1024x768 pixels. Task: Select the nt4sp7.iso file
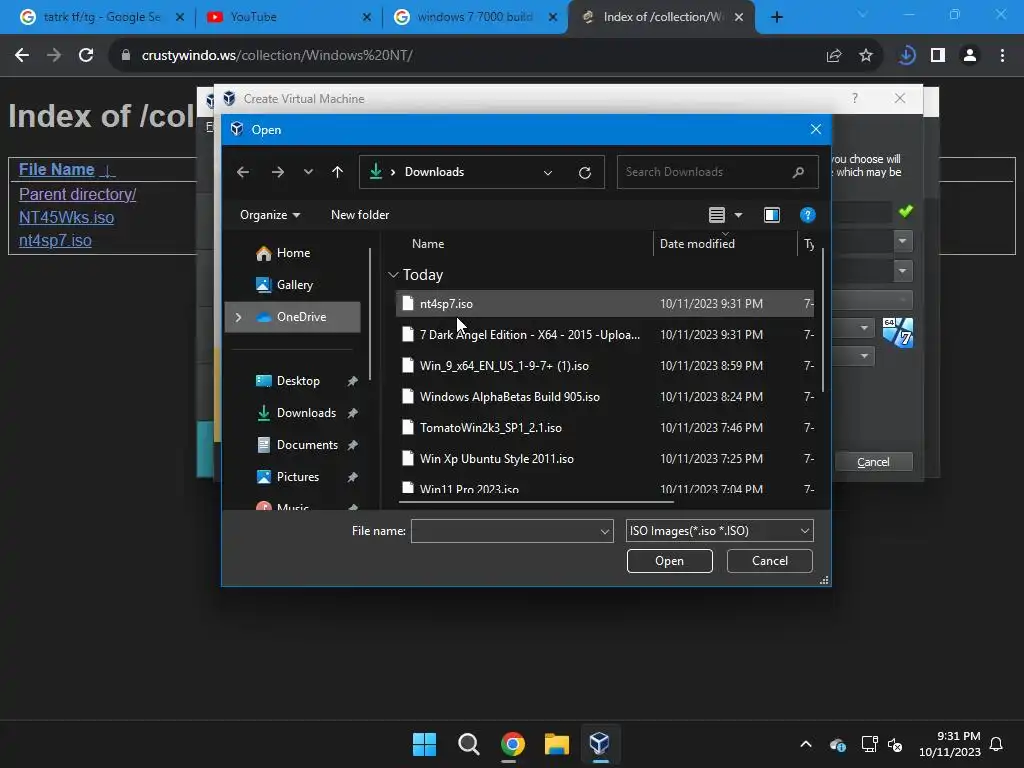click(x=605, y=304)
